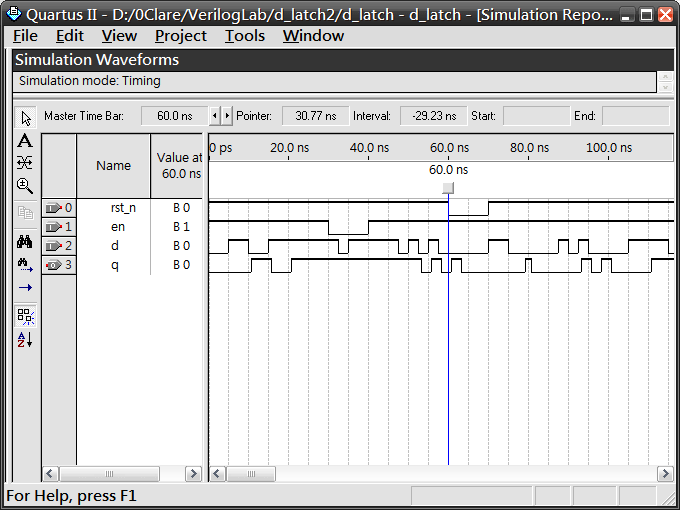Step master time bar backward arrow
This screenshot has width=680, height=510.
click(x=215, y=116)
